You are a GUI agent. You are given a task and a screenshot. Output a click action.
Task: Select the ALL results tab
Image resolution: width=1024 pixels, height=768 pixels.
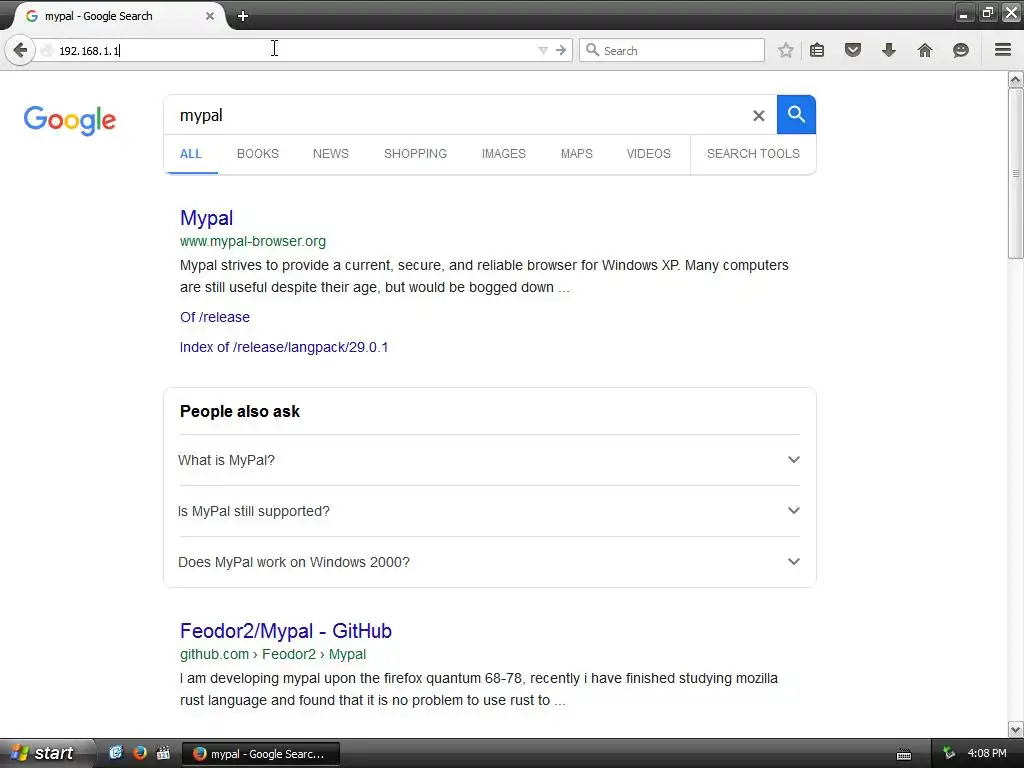(191, 154)
